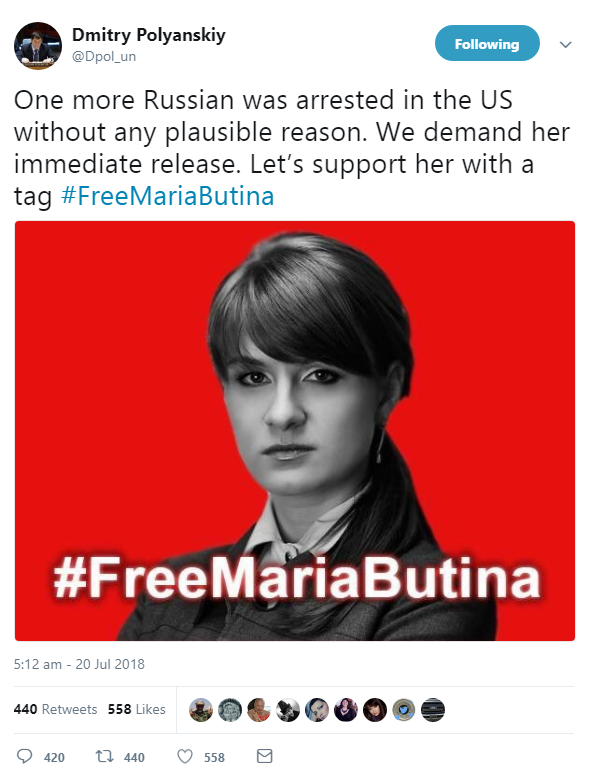
Task: Click the envelope direct message icon
Action: pyautogui.click(x=265, y=756)
